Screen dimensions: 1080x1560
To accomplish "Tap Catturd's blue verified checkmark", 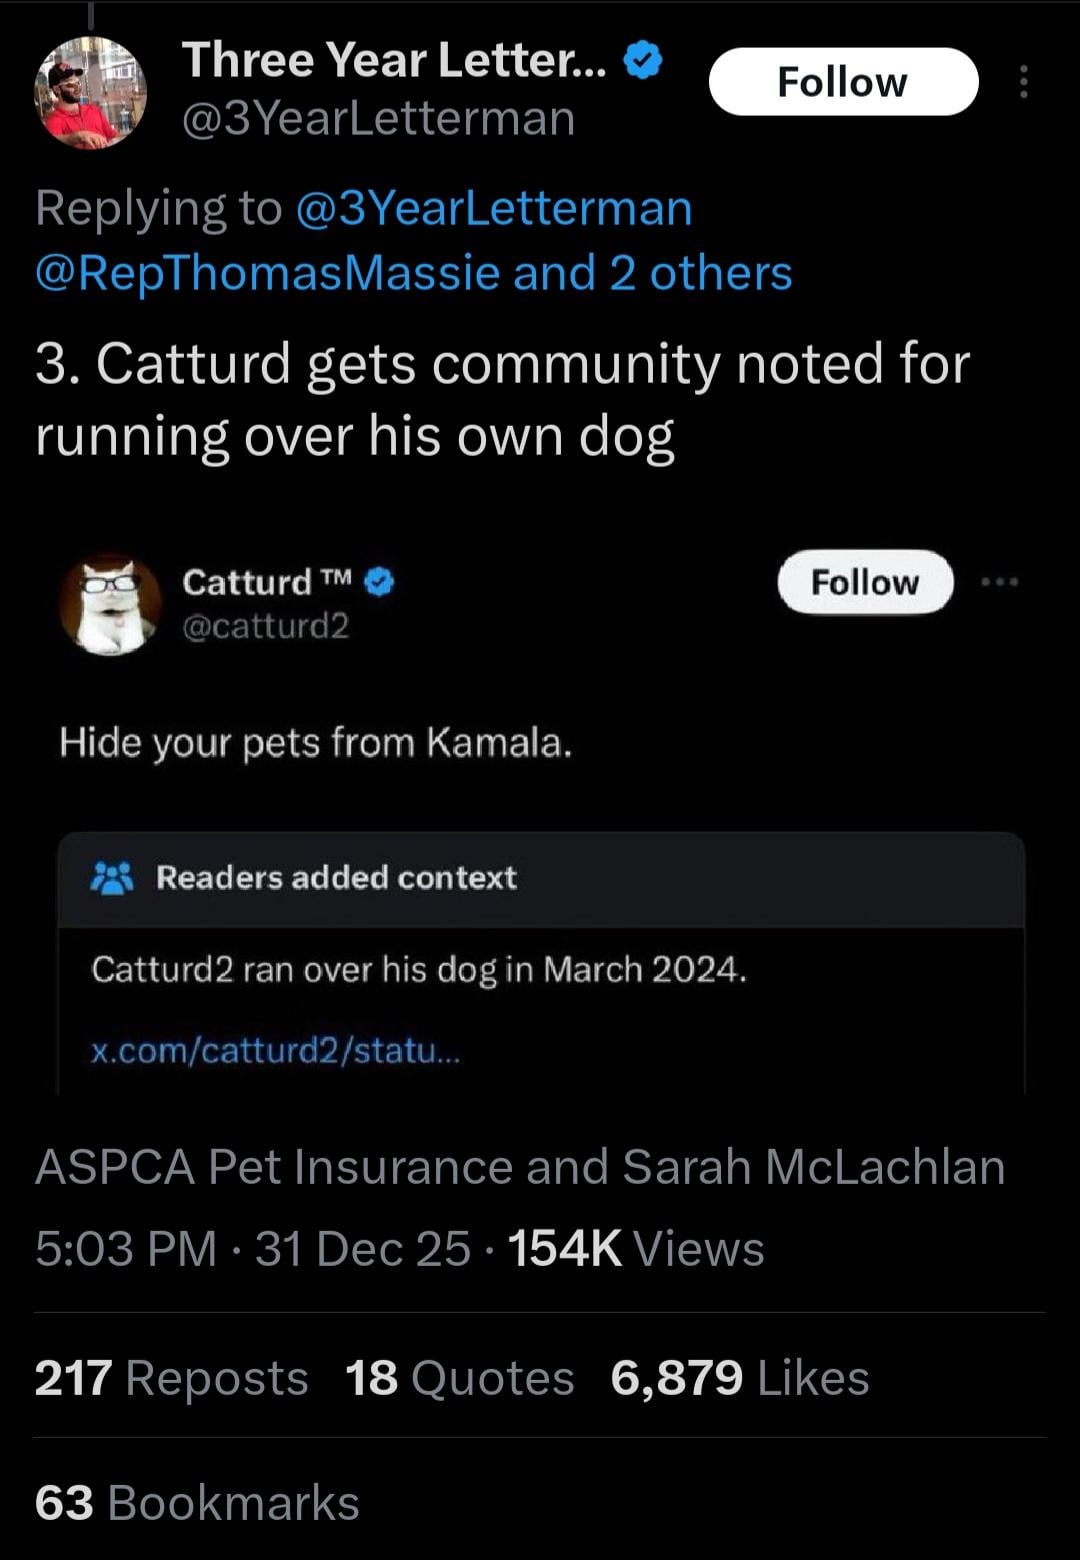I will click(x=379, y=582).
